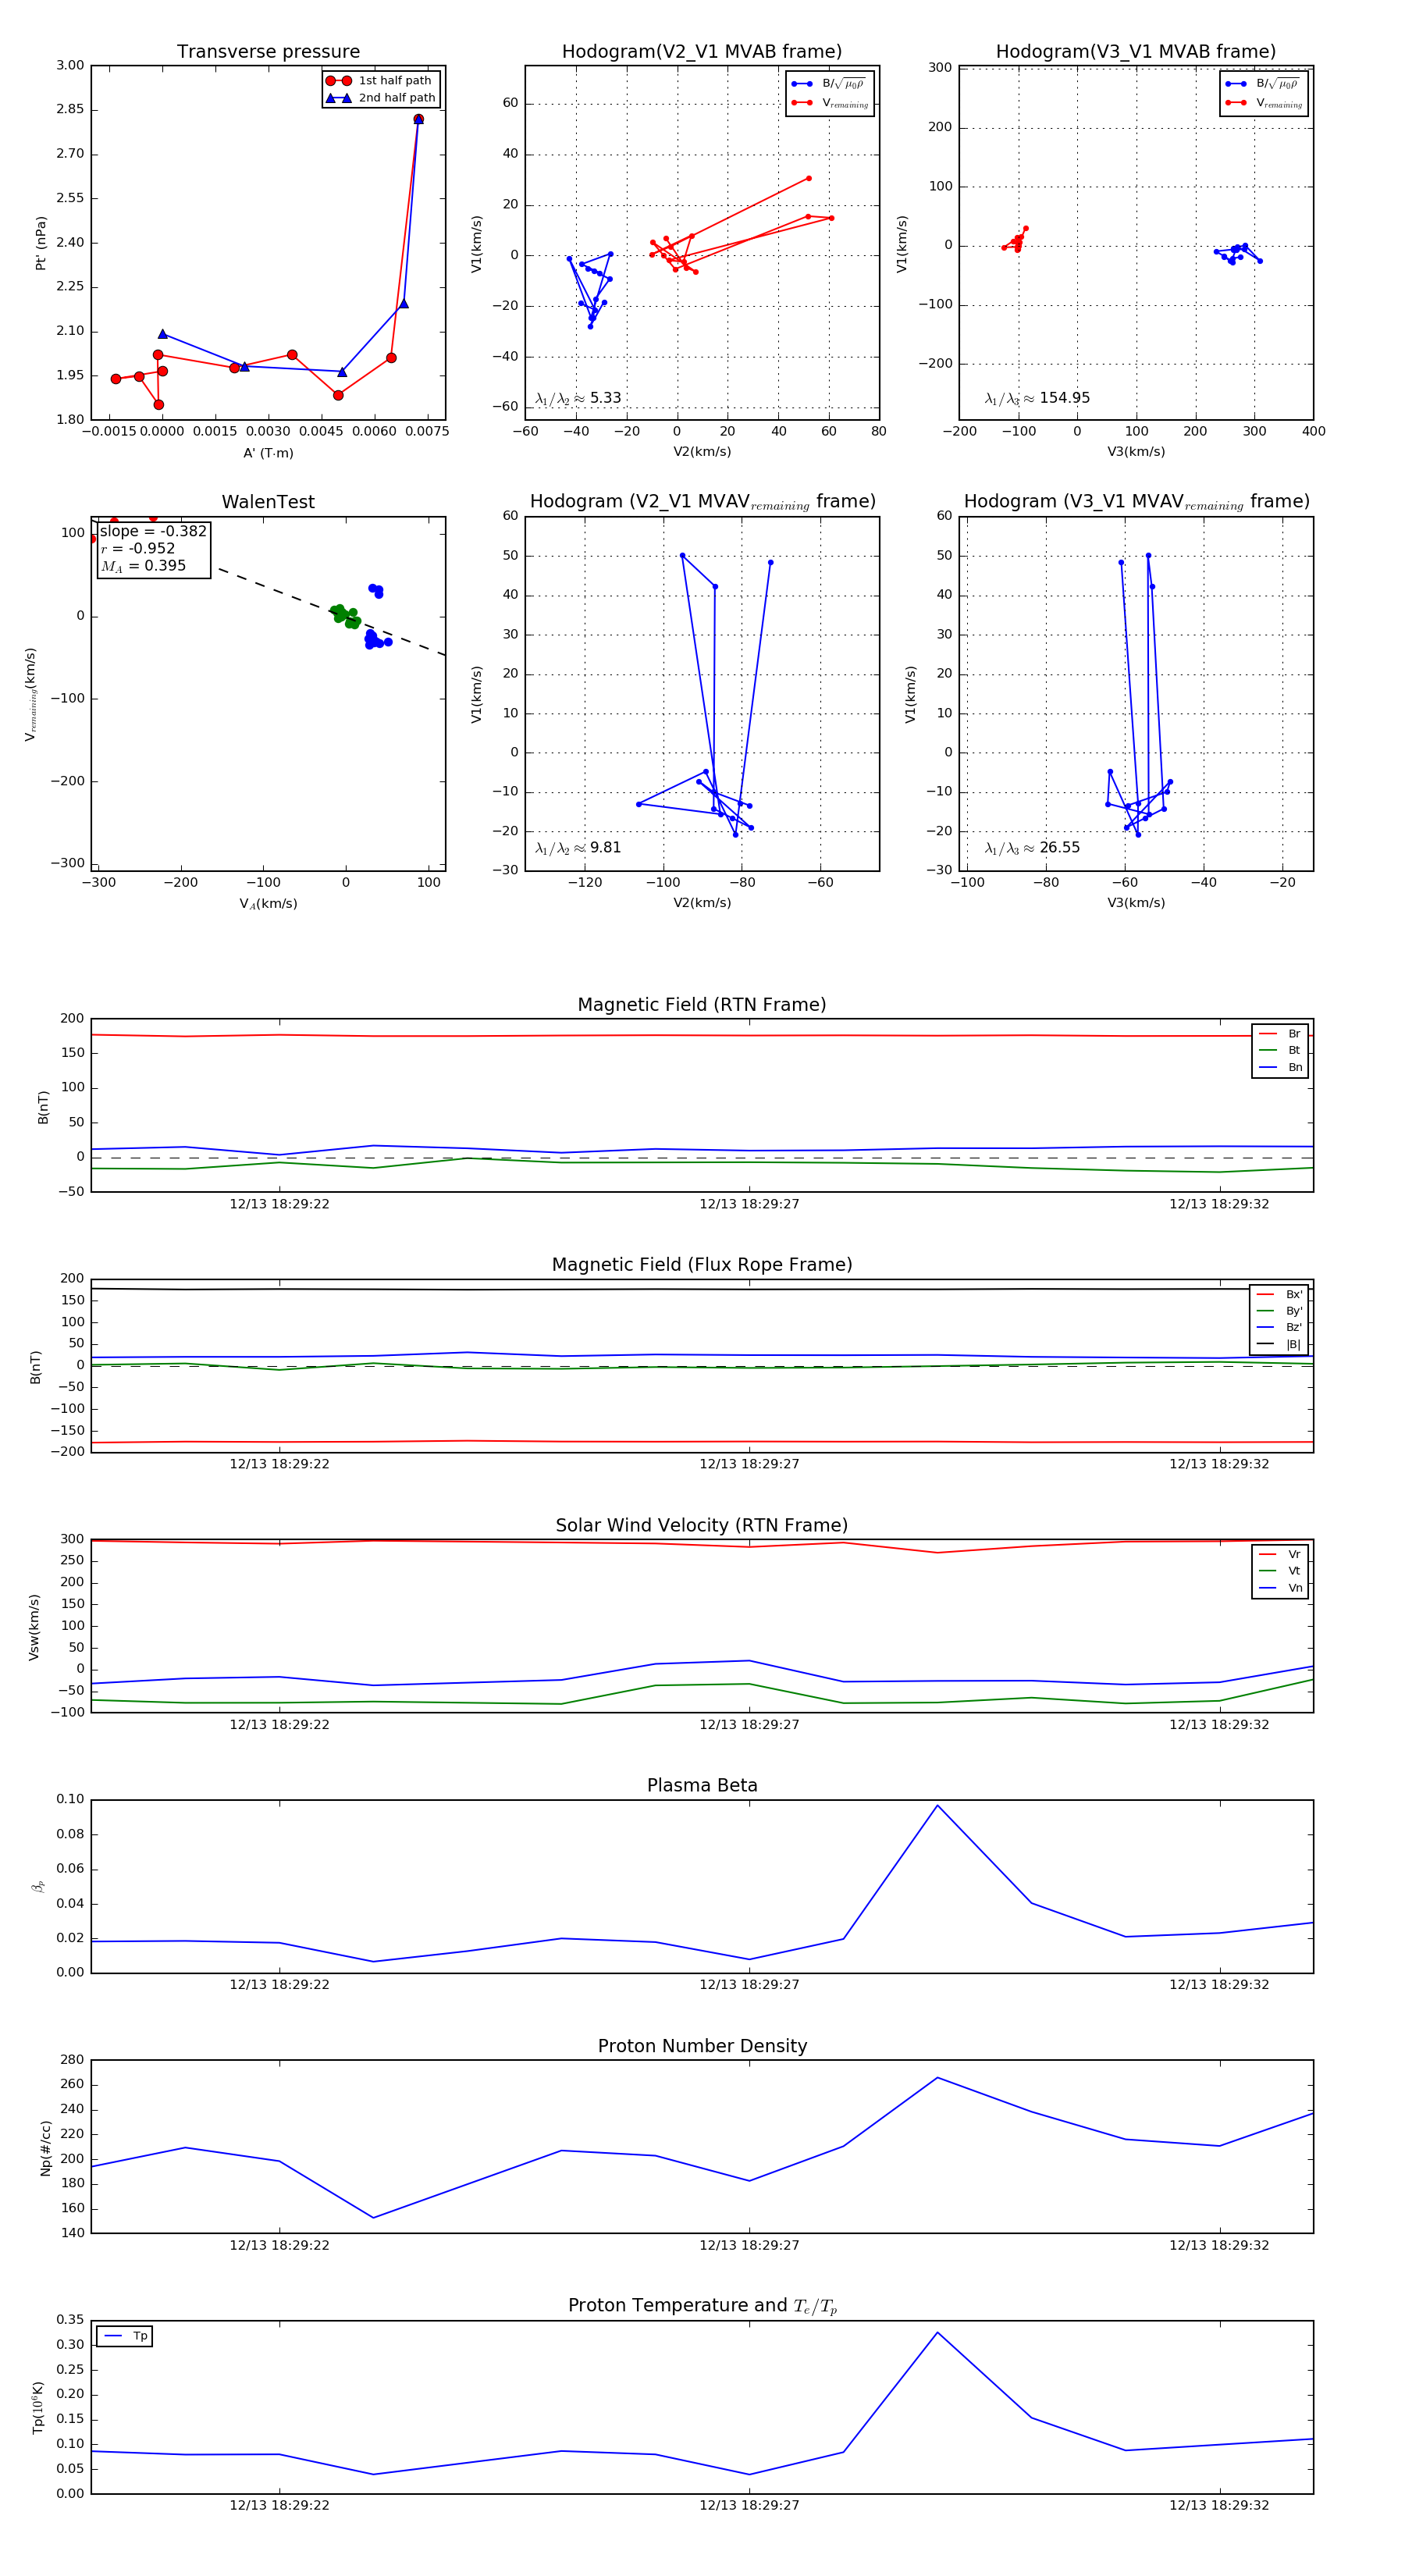Click the "Plasma Beta" plot title
The width and height of the screenshot is (1405, 2576).
click(x=702, y=1786)
